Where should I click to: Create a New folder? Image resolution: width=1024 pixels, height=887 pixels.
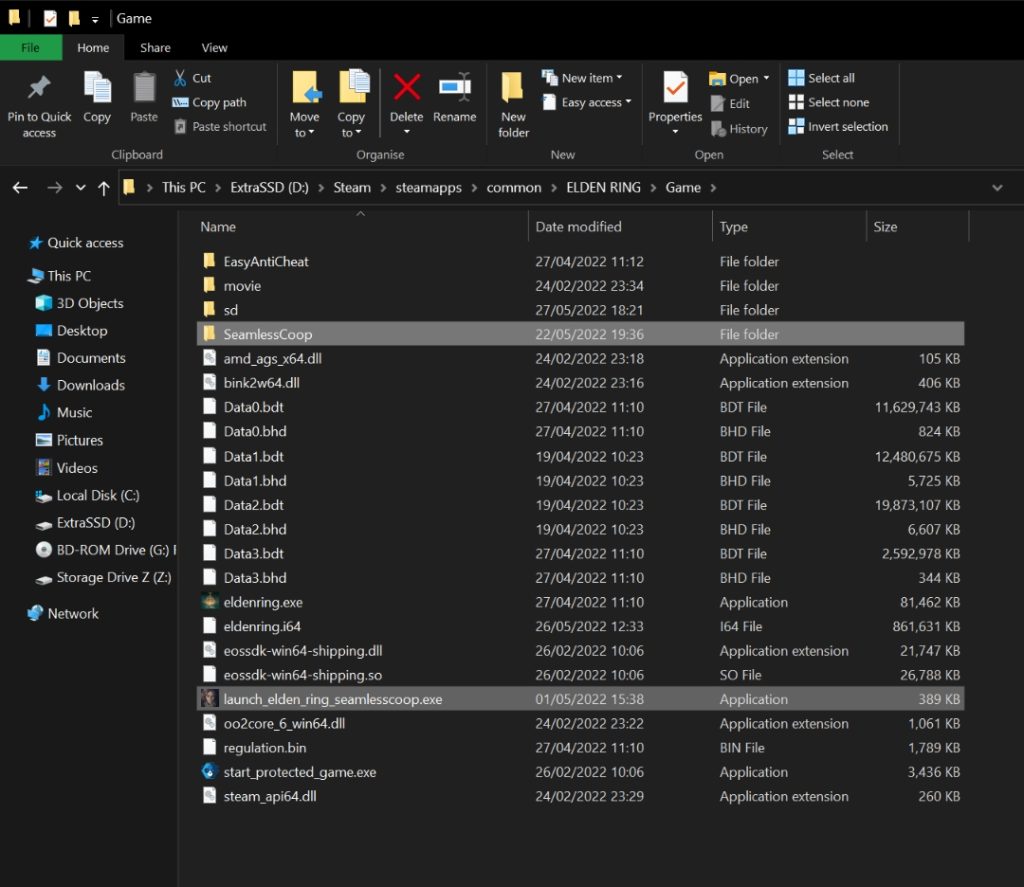[513, 105]
